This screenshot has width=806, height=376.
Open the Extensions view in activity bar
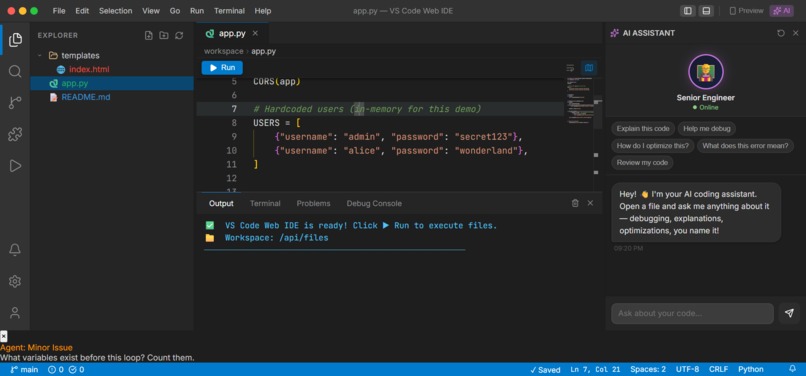pos(15,134)
